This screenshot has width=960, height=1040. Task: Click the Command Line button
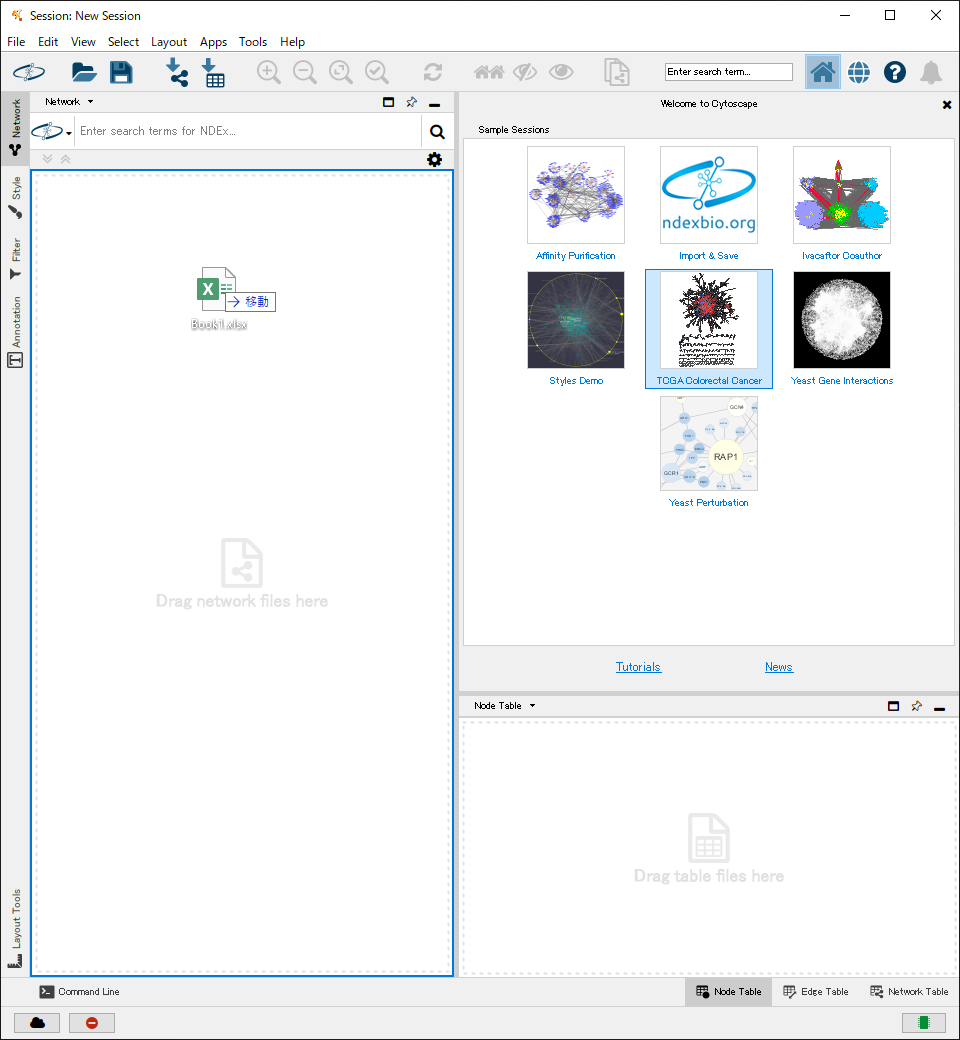(80, 992)
